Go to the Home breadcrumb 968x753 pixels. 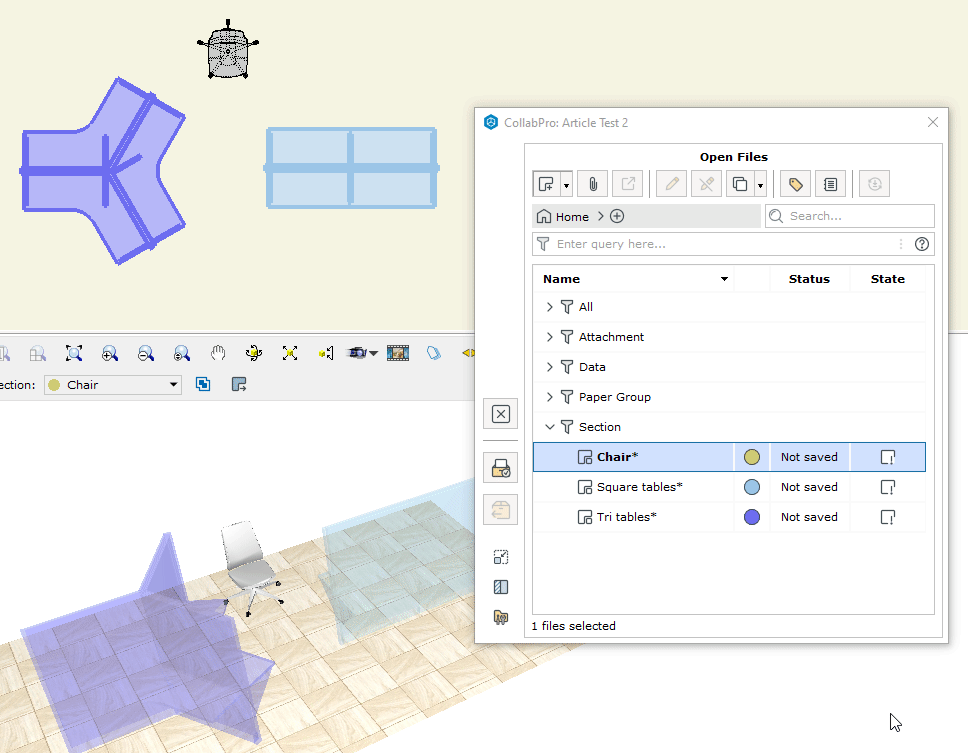[563, 217]
